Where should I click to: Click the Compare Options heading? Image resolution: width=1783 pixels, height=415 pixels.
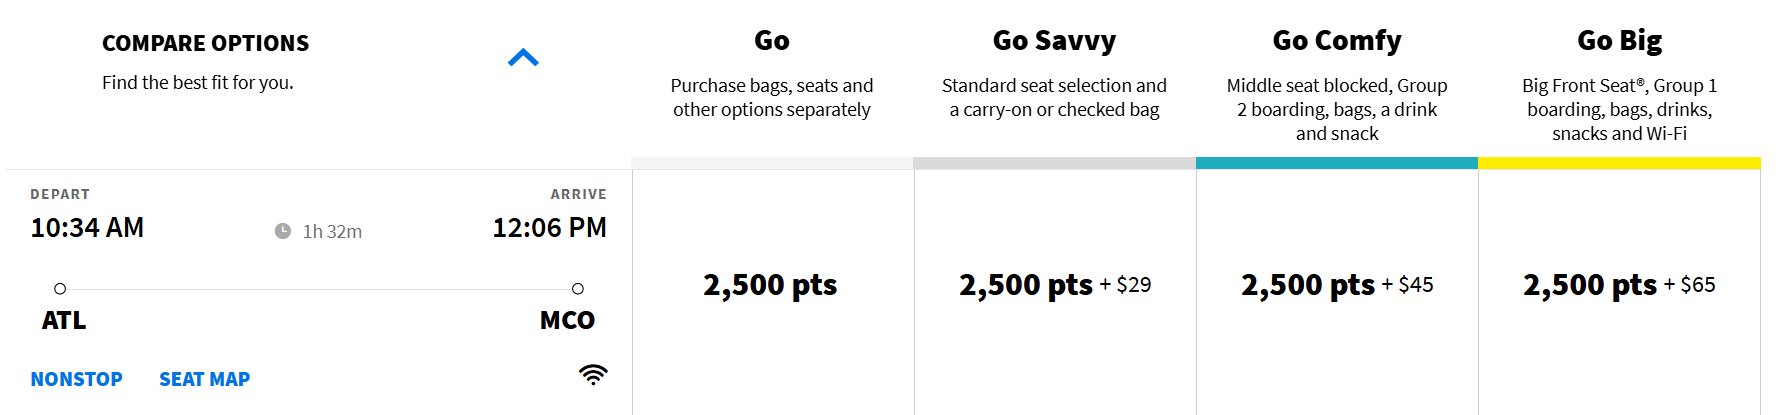tap(205, 43)
